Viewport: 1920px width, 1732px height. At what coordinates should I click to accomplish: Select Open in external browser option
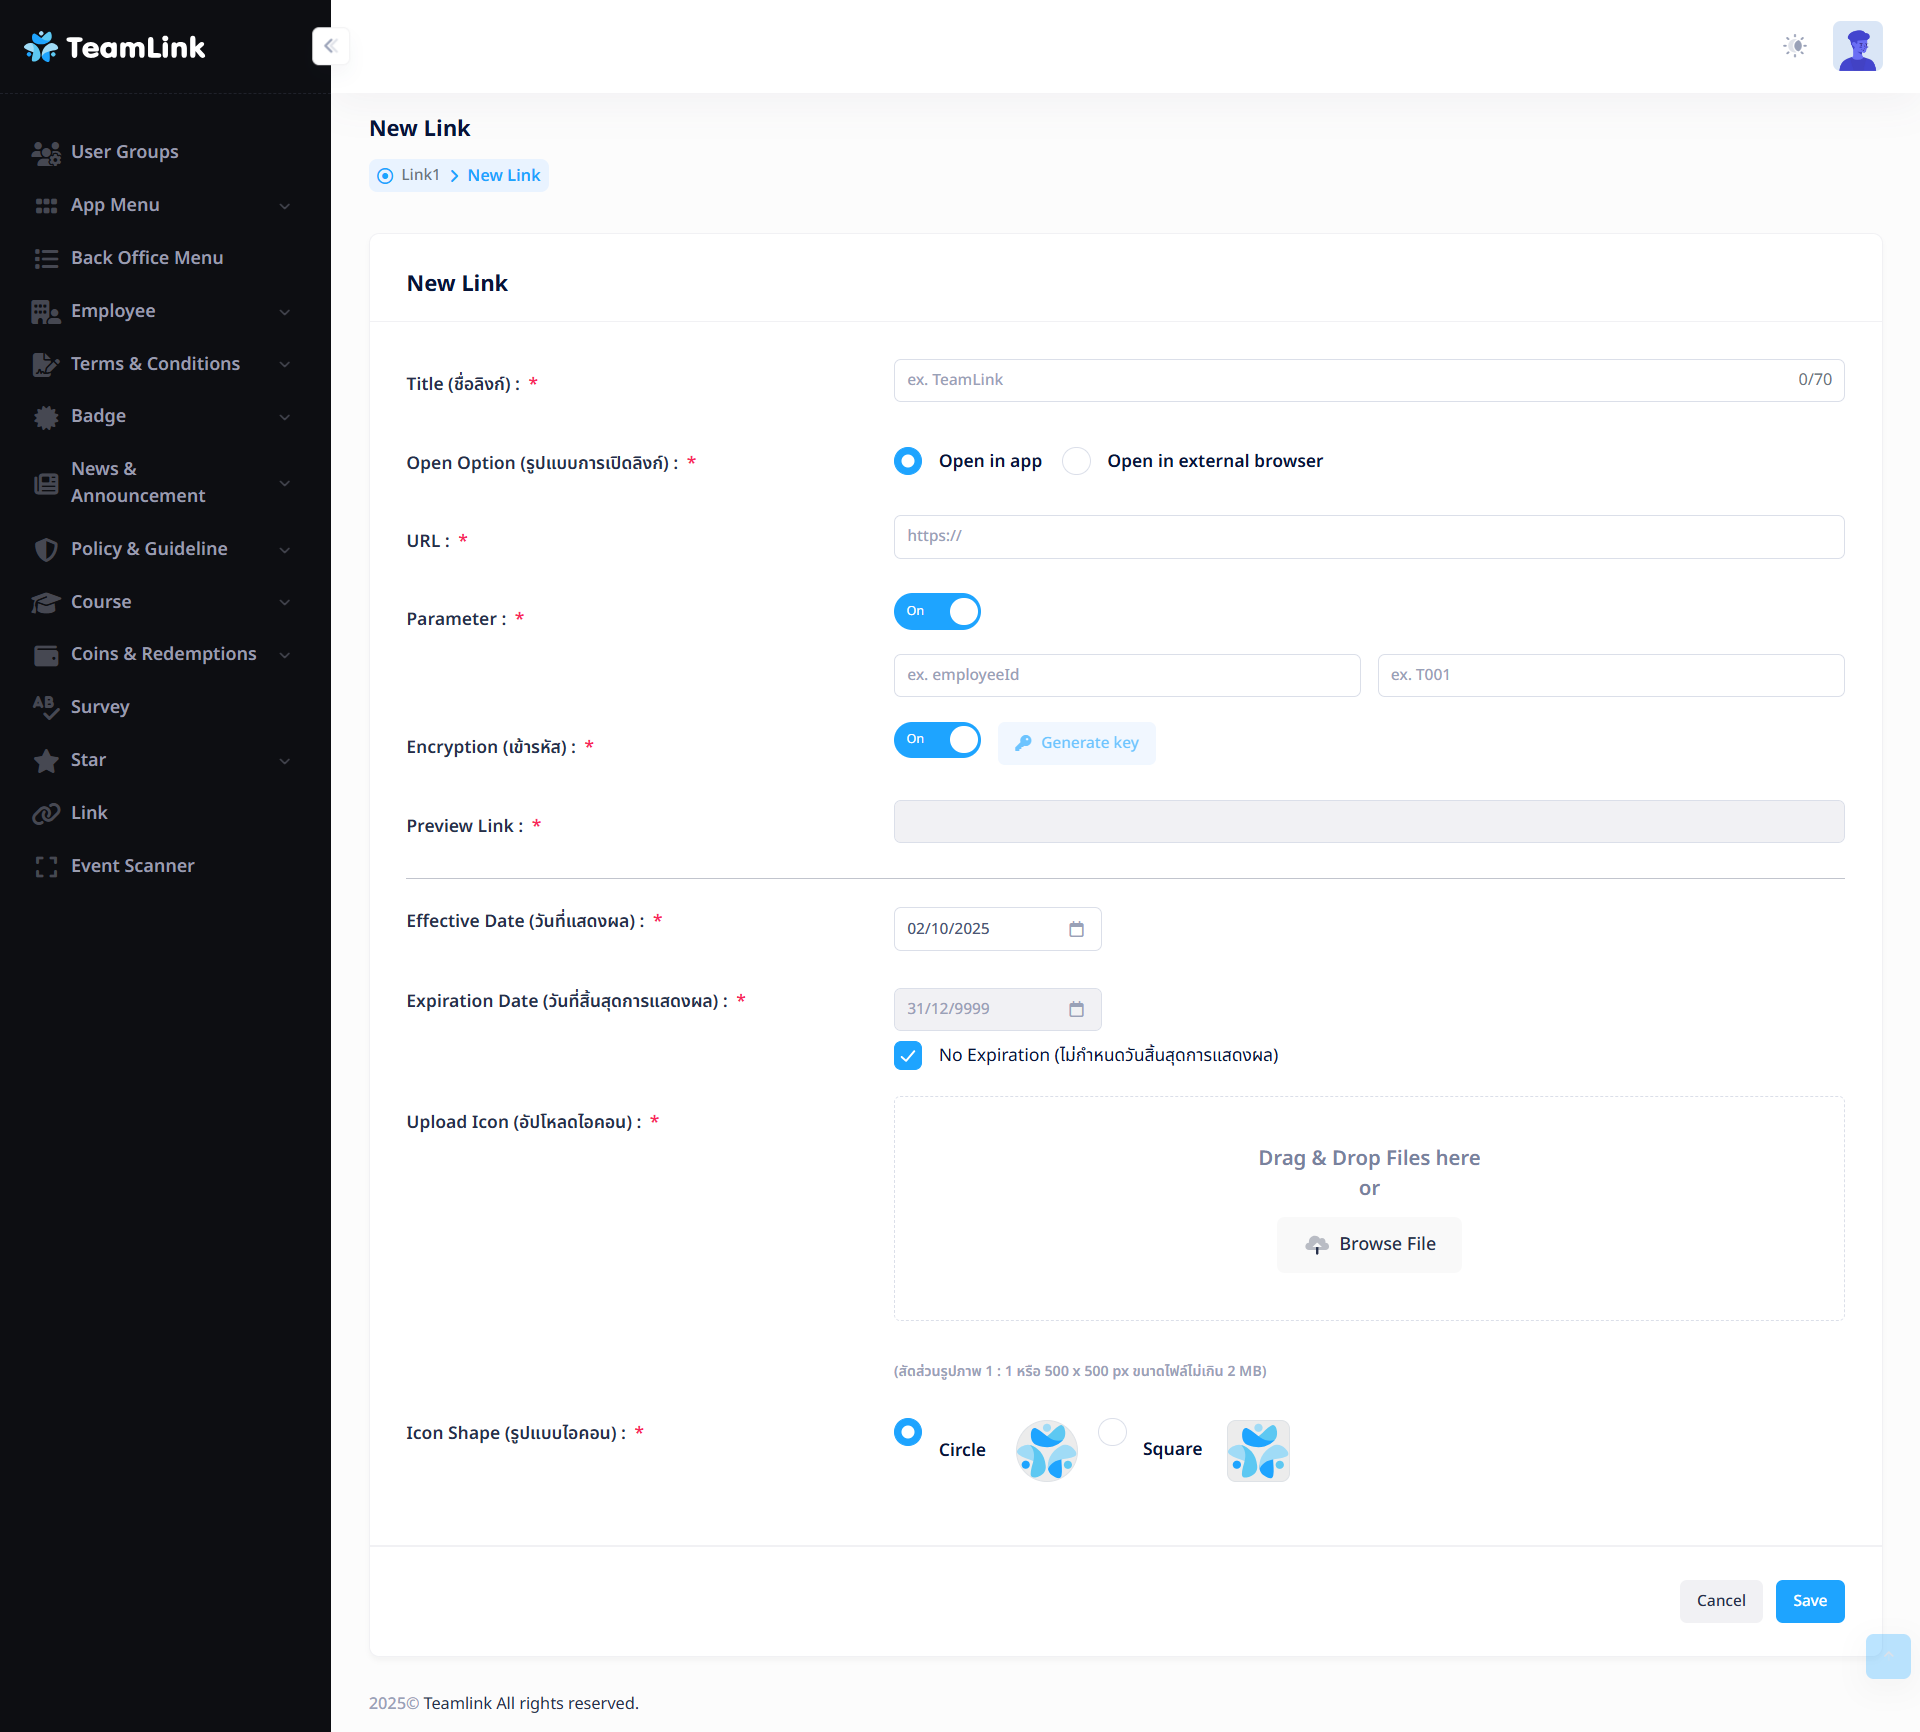coord(1076,461)
